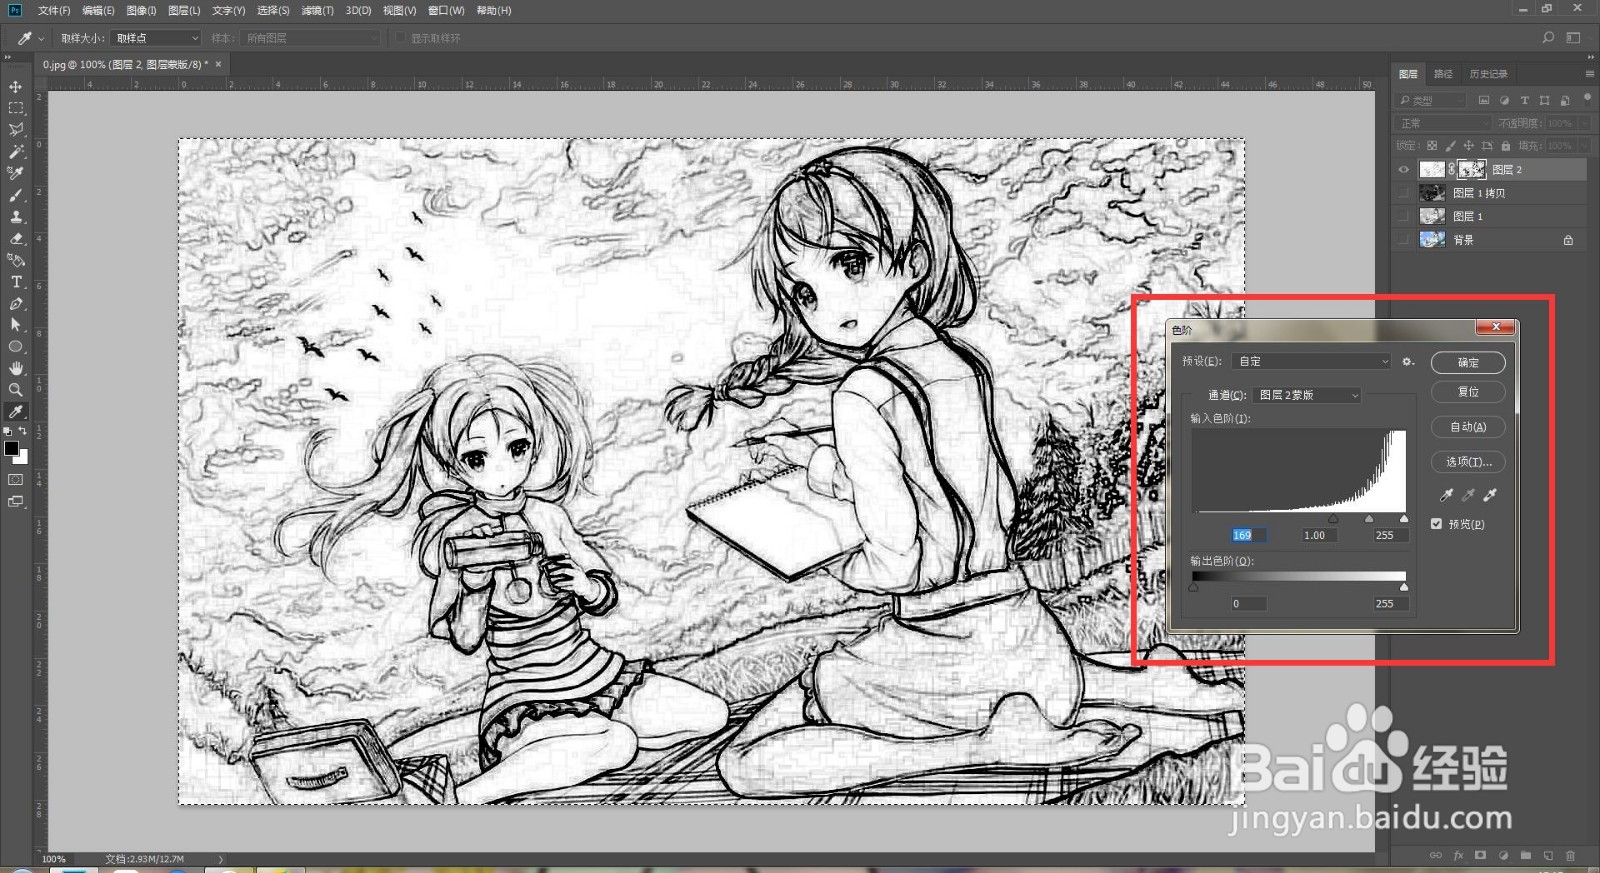This screenshot has height=873, width=1600.
Task: Open the 不透明度 opacity dropdown arrow
Action: tap(1584, 123)
